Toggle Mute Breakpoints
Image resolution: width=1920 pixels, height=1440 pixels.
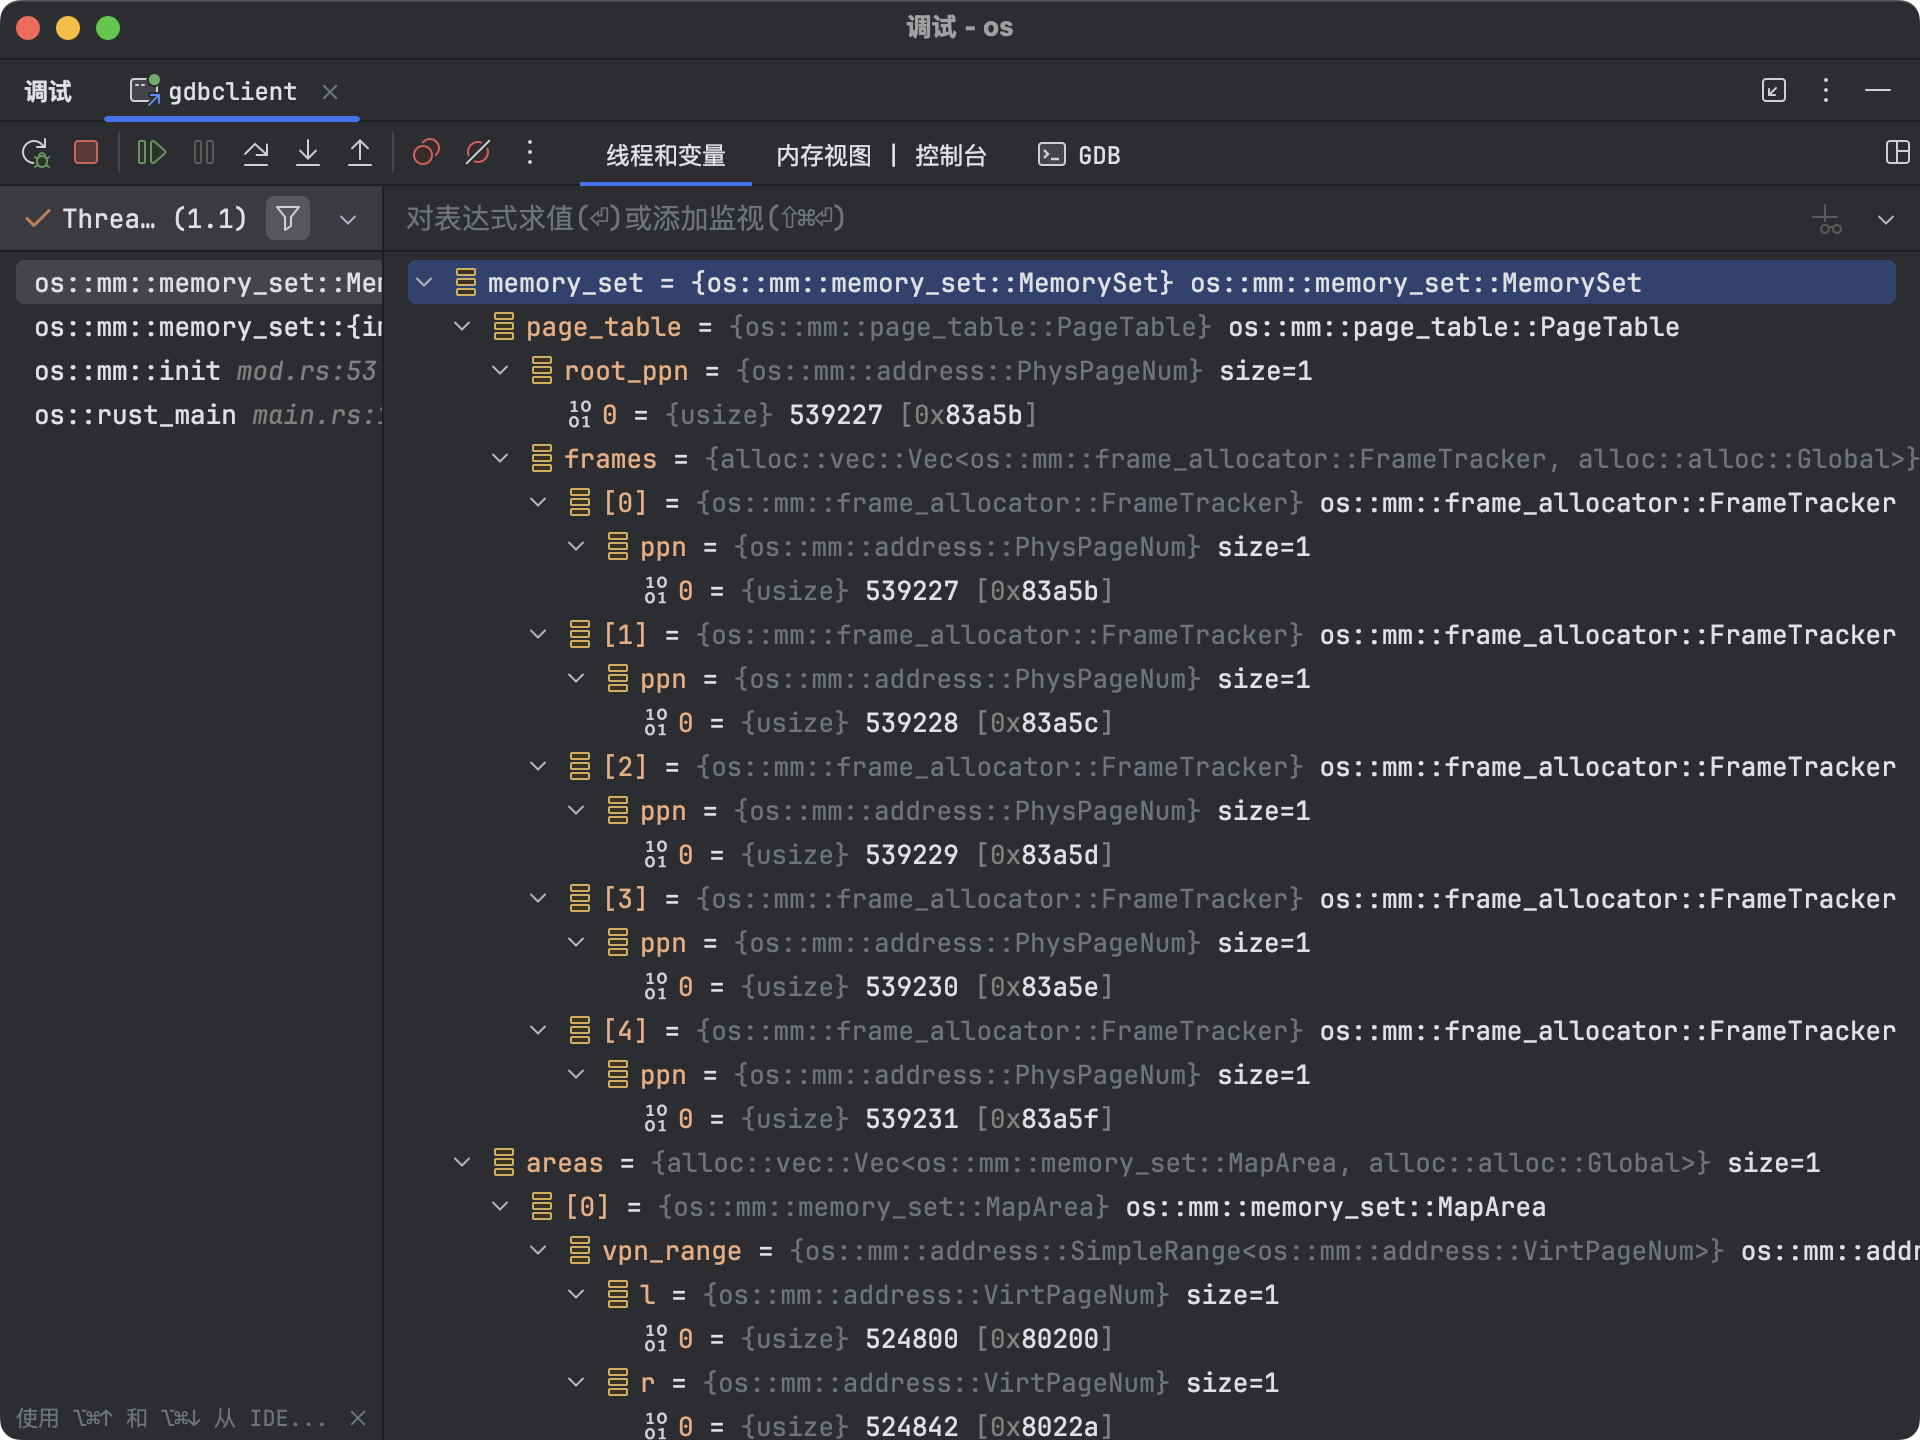pos(478,153)
